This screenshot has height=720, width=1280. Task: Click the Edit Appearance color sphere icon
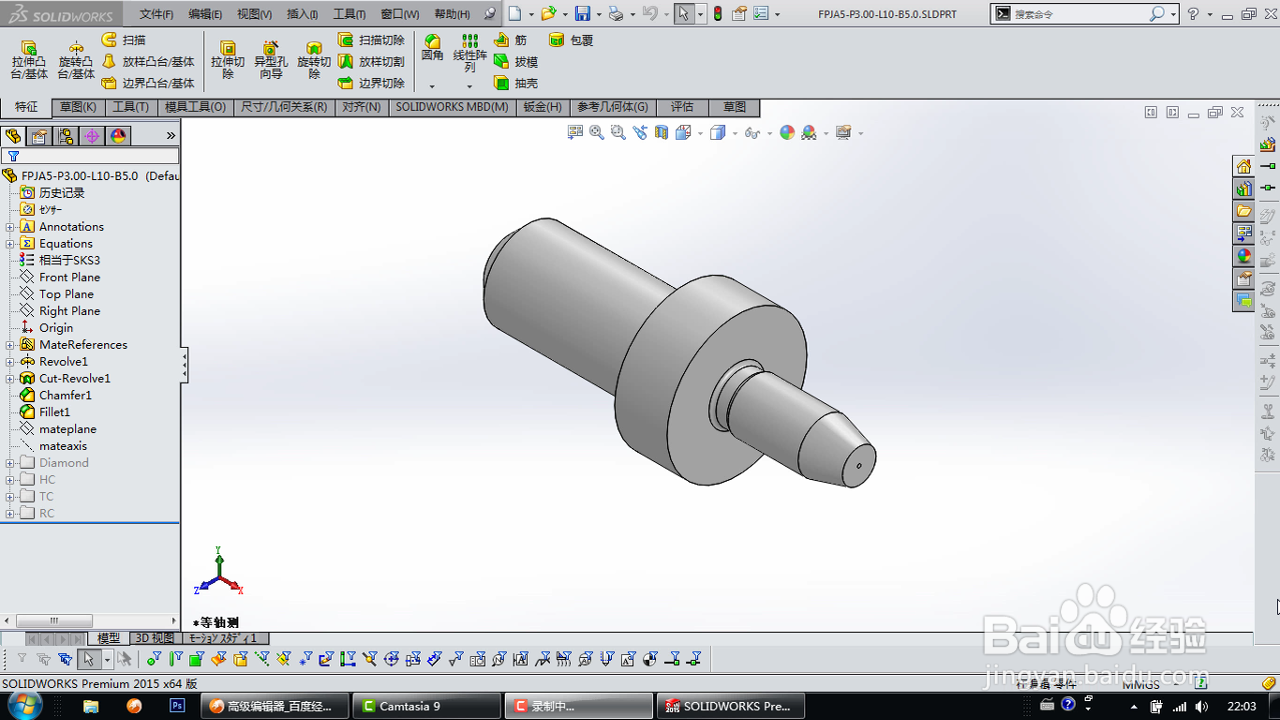[x=787, y=132]
